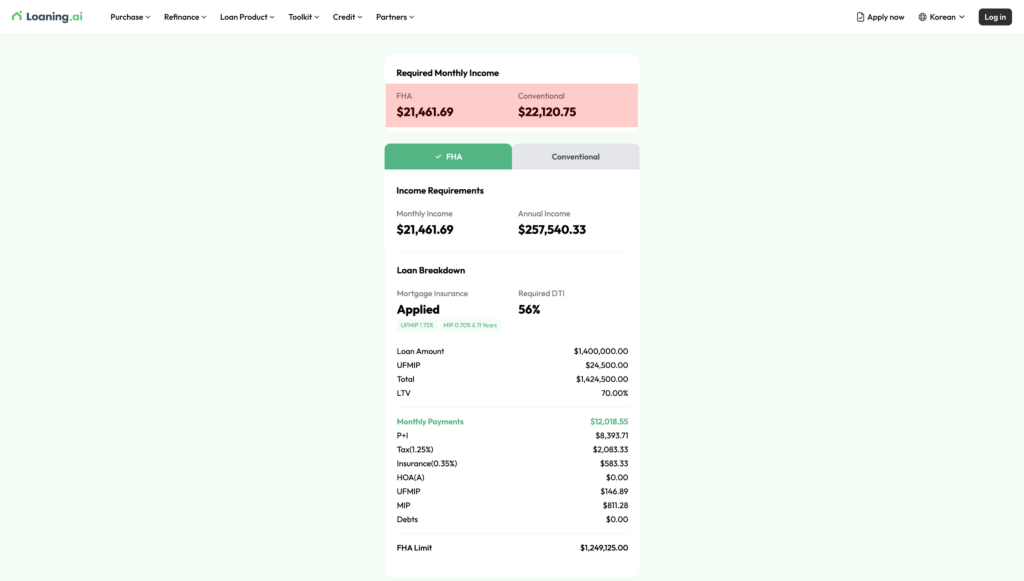Viewport: 1024px width, 581px height.
Task: Open the Credit menu
Action: click(x=347, y=17)
